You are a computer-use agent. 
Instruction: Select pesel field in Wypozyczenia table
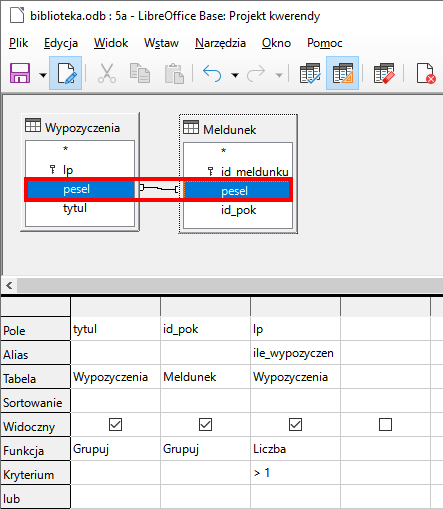click(80, 189)
